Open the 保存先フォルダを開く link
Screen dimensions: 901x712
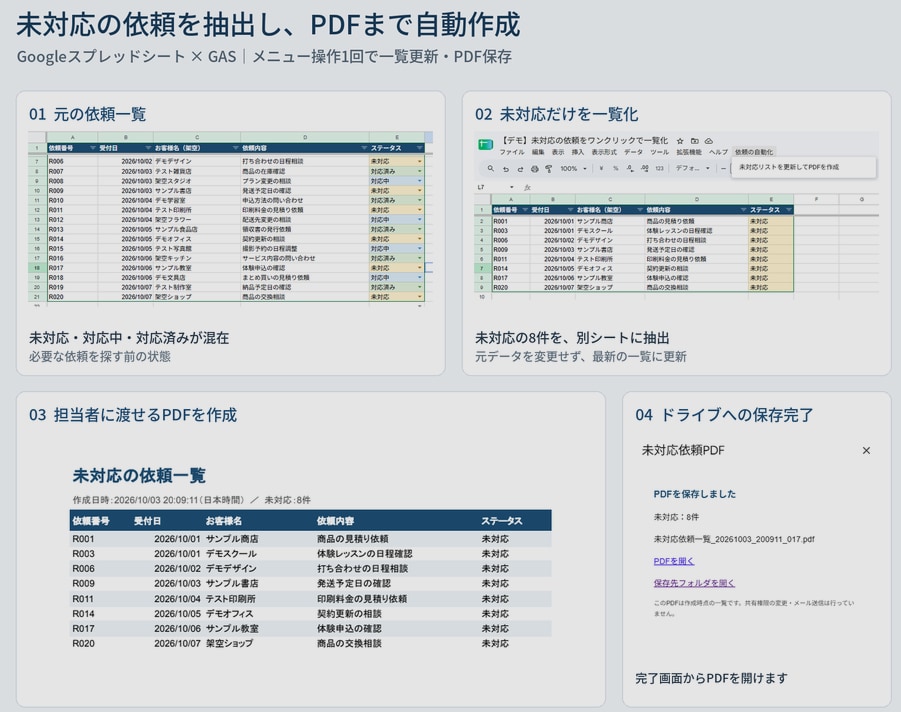[694, 583]
